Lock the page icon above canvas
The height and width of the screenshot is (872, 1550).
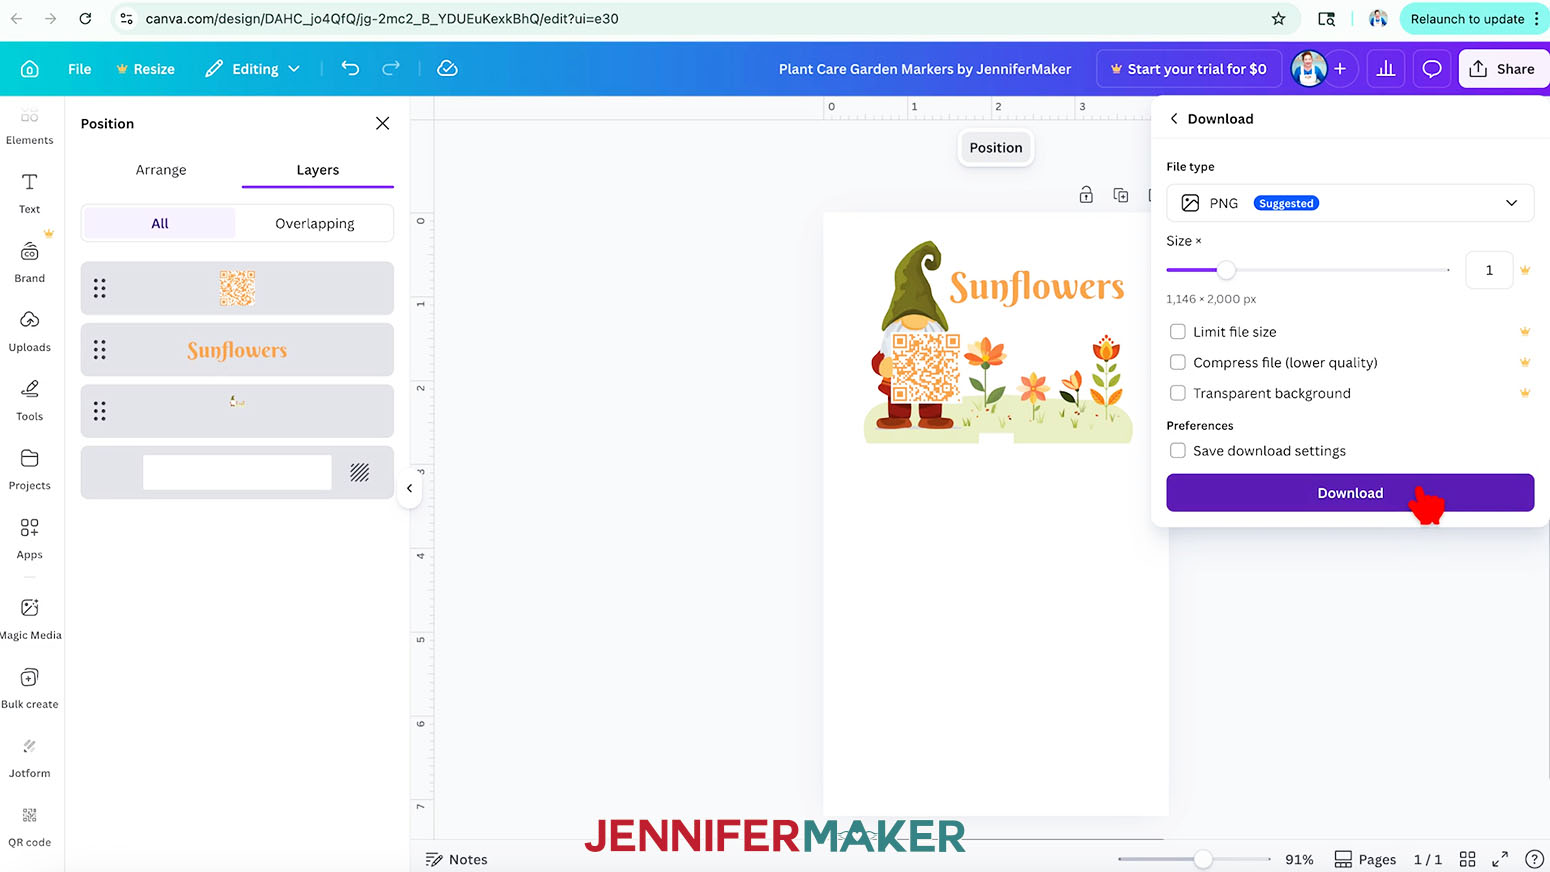click(x=1086, y=195)
